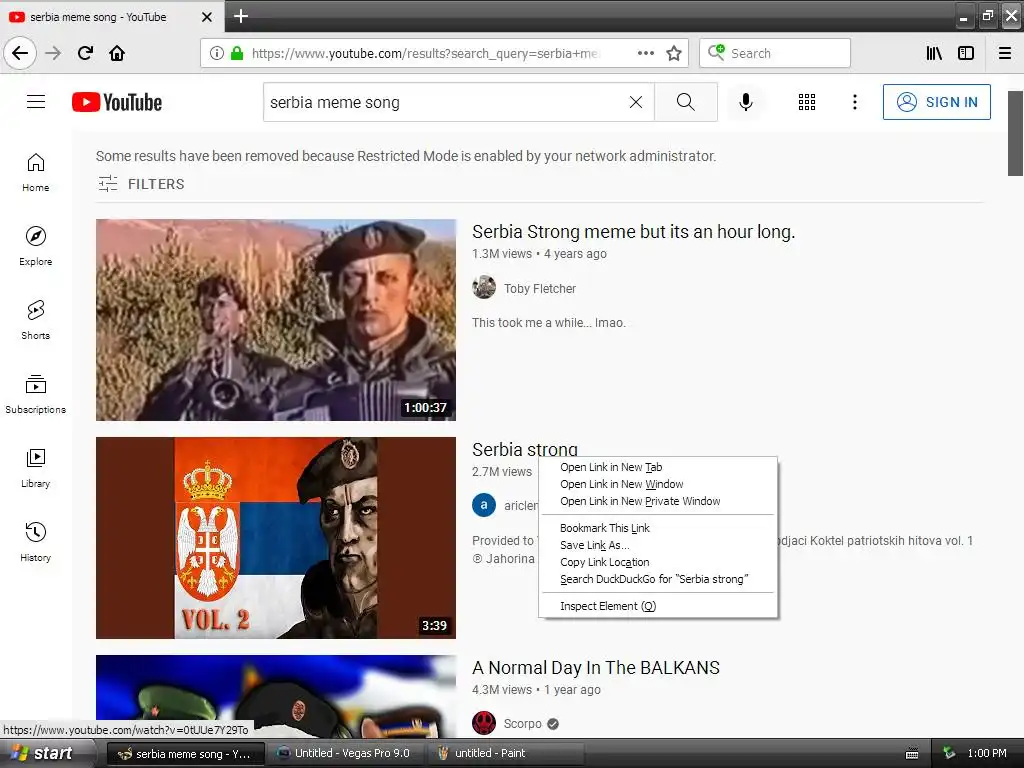Open a new browser tab with plus
The width and height of the screenshot is (1024, 768).
click(x=240, y=16)
